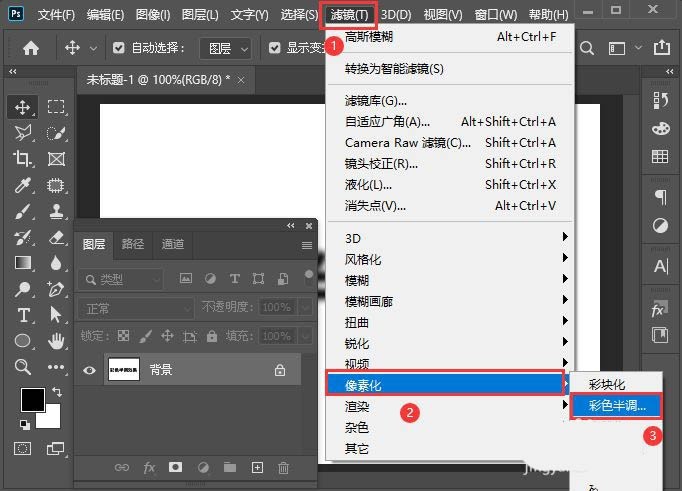The width and height of the screenshot is (682, 491).
Task: Click the share export icon
Action: tap(662, 47)
